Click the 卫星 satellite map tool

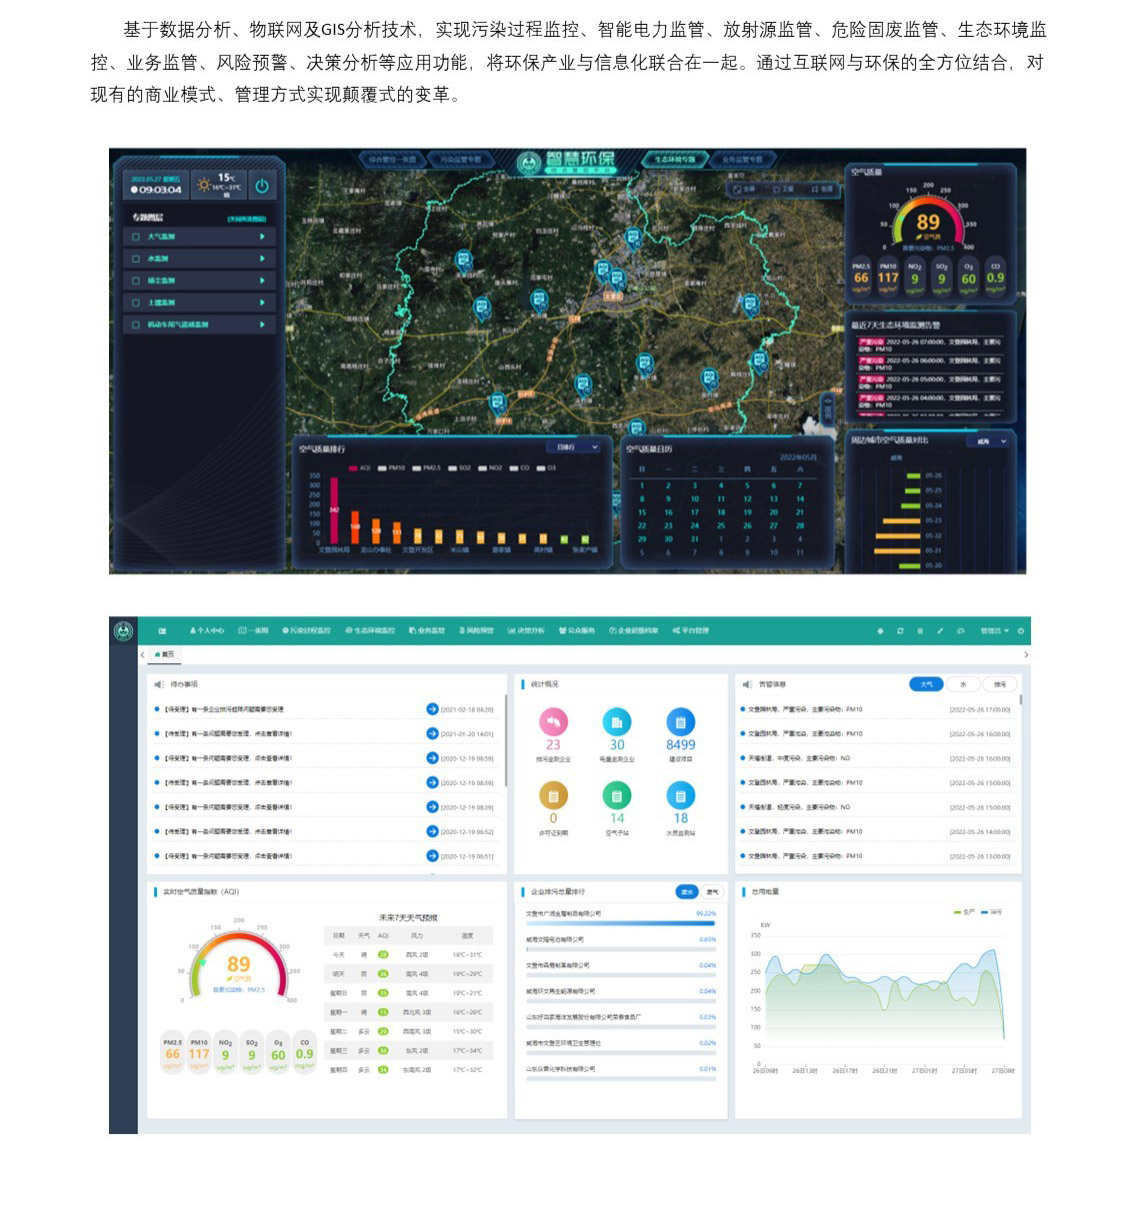(x=784, y=188)
